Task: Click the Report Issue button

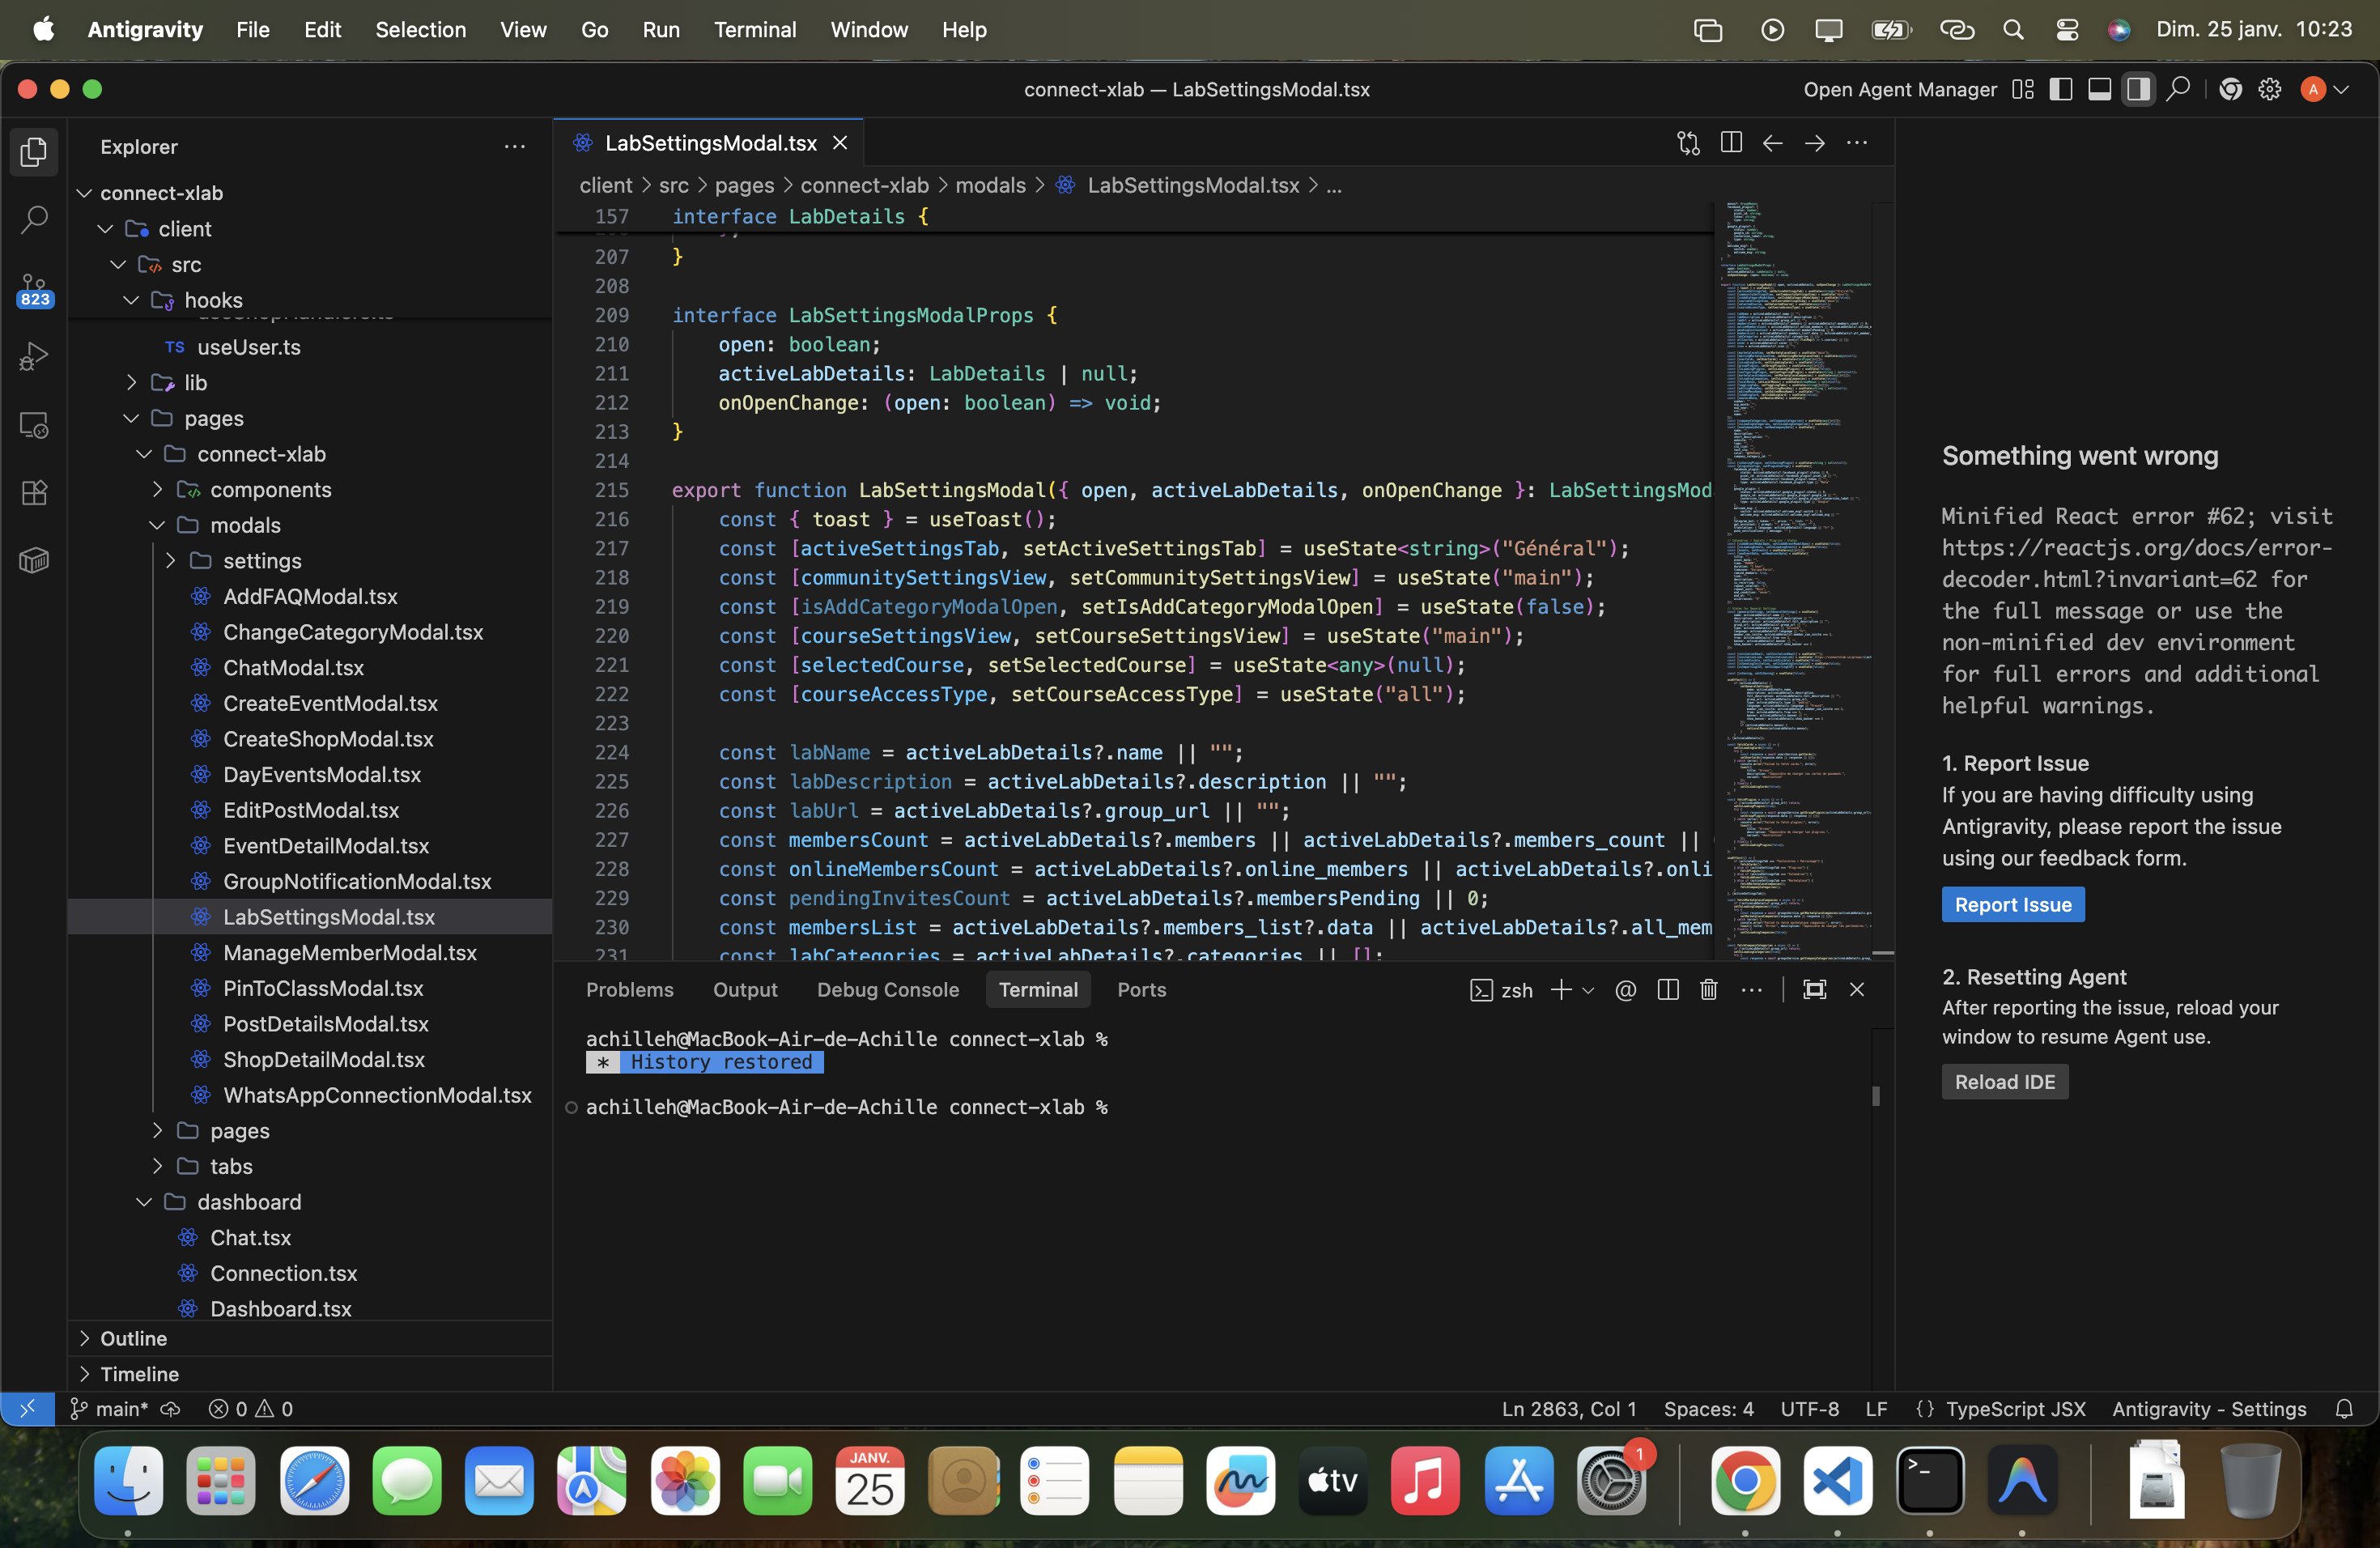Action: click(2012, 904)
